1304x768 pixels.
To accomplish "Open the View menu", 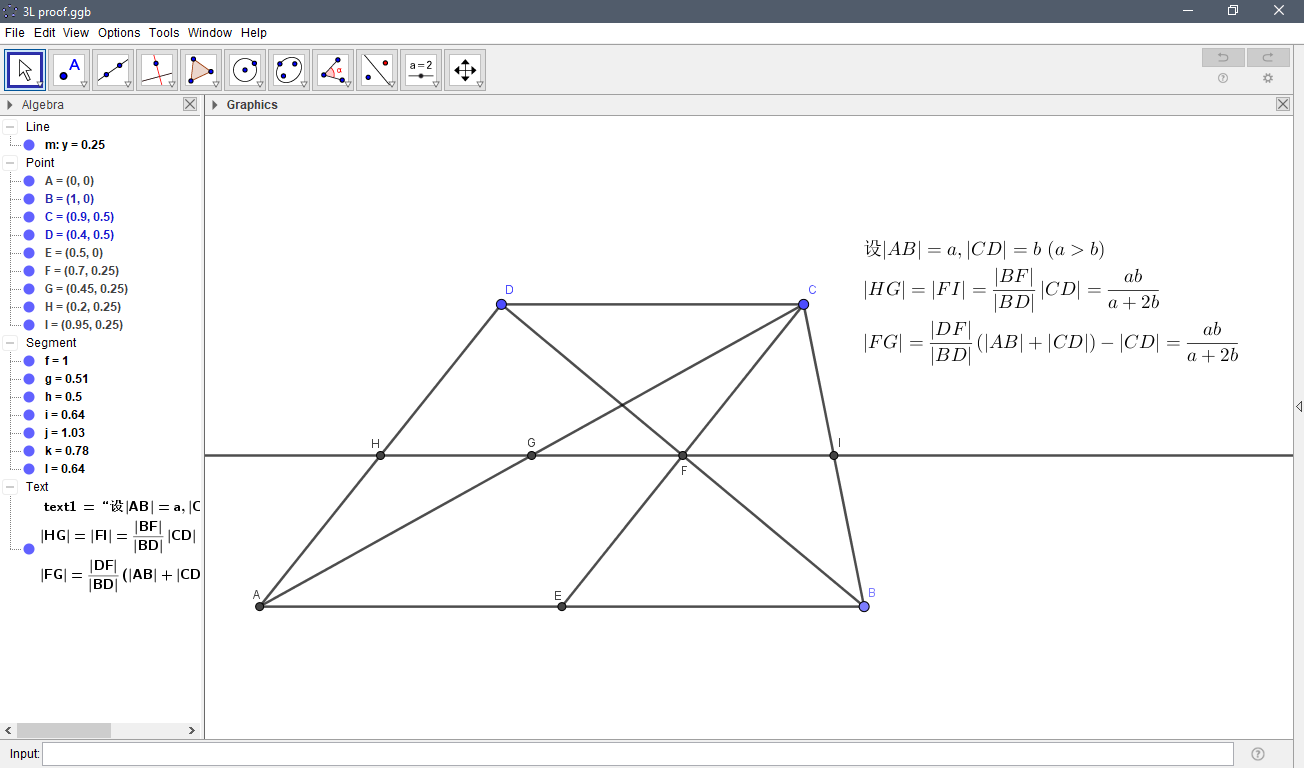I will pos(75,32).
